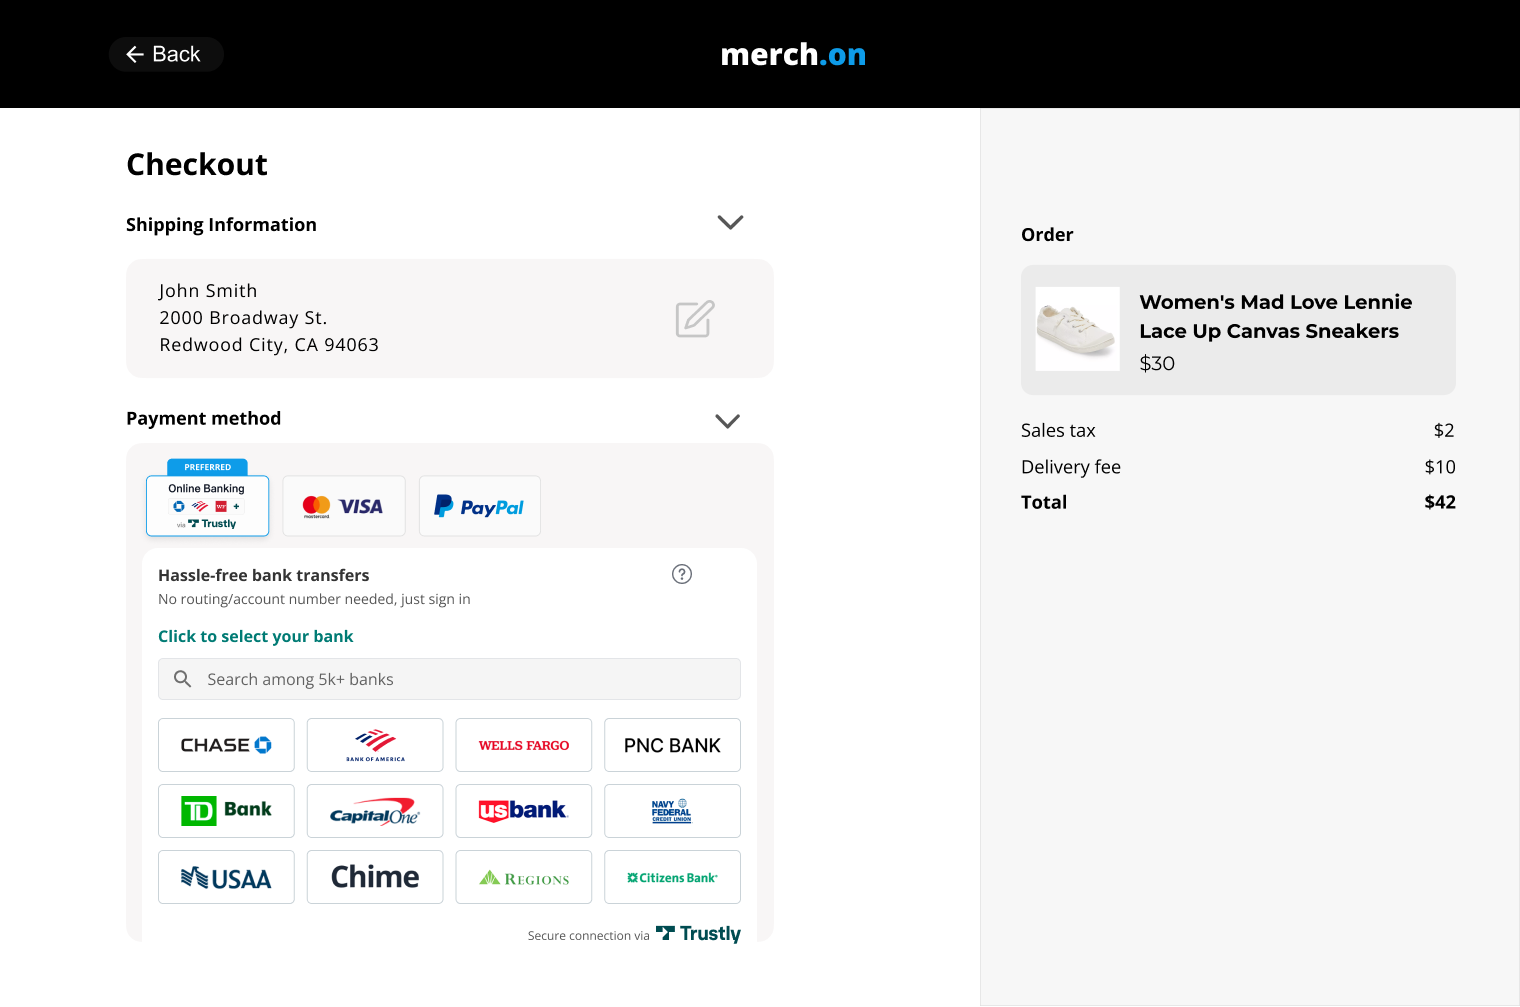Image resolution: width=1520 pixels, height=1007 pixels.
Task: Select Bank of America
Action: (x=375, y=745)
